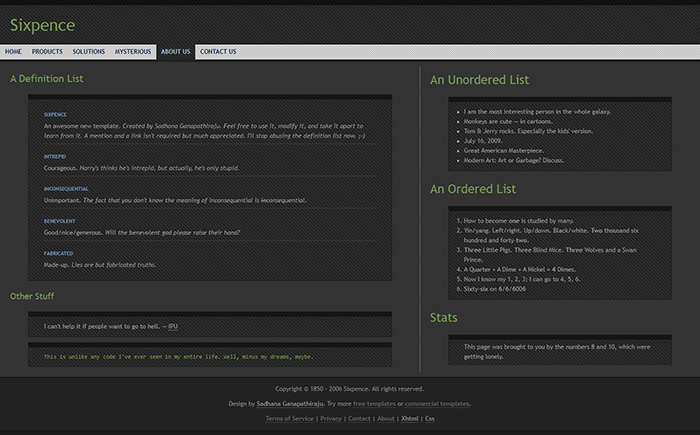
Task: Select the About Us tab
Action: coord(175,52)
